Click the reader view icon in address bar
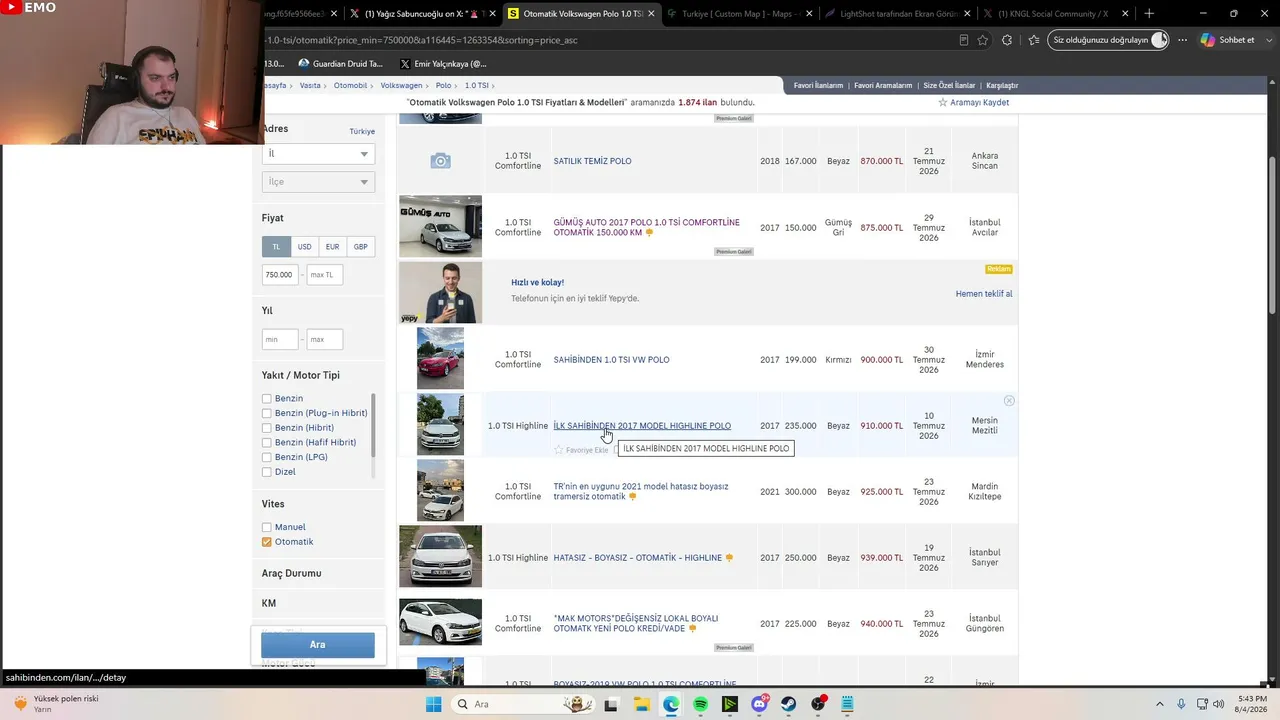Image resolution: width=1280 pixels, height=720 pixels. (963, 40)
